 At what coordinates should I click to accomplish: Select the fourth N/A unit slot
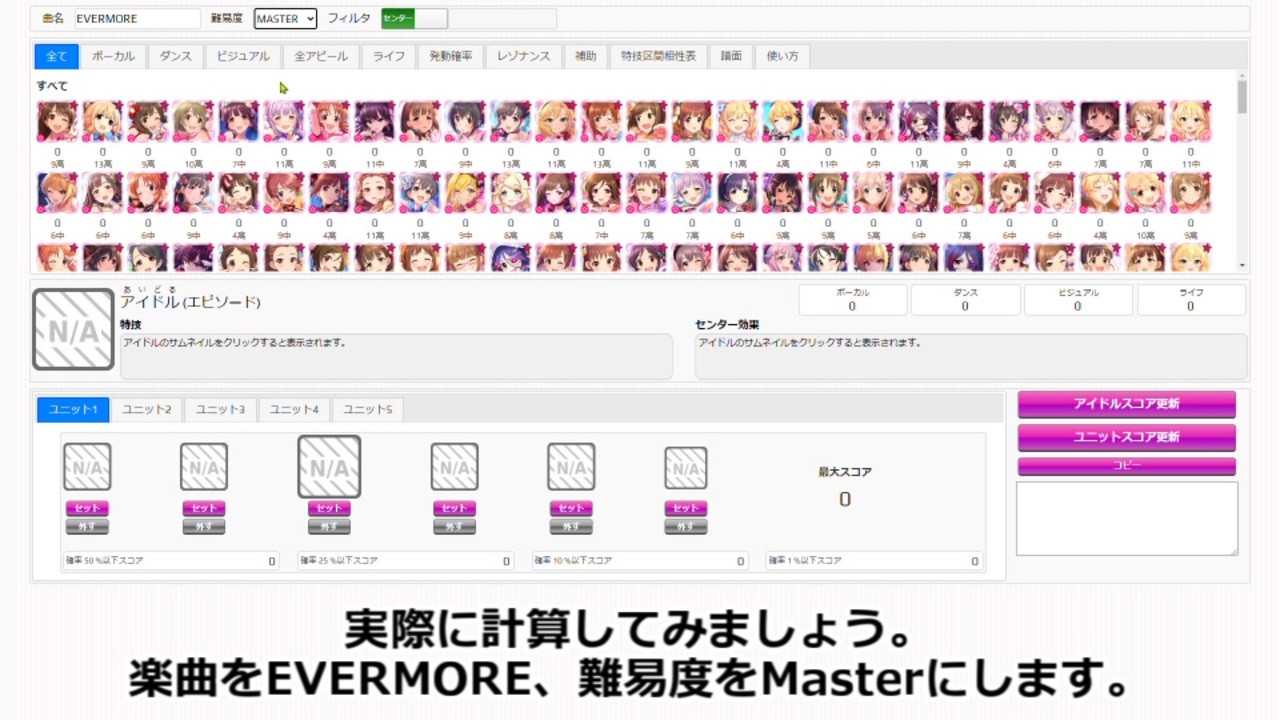pos(454,467)
